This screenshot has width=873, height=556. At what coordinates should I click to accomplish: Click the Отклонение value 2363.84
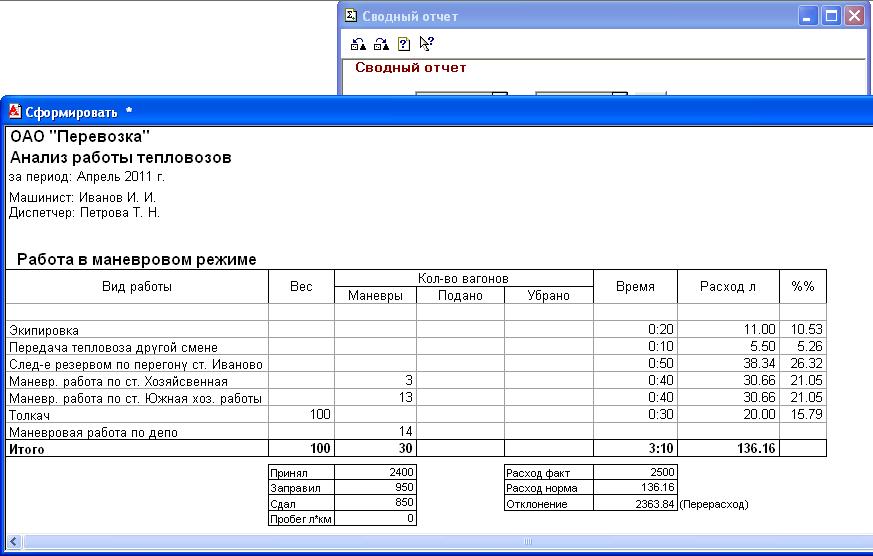[655, 504]
